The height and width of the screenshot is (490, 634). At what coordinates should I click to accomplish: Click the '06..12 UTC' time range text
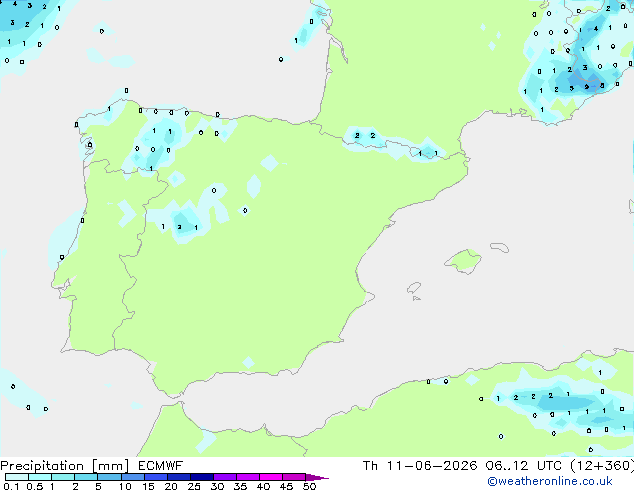coord(524,466)
